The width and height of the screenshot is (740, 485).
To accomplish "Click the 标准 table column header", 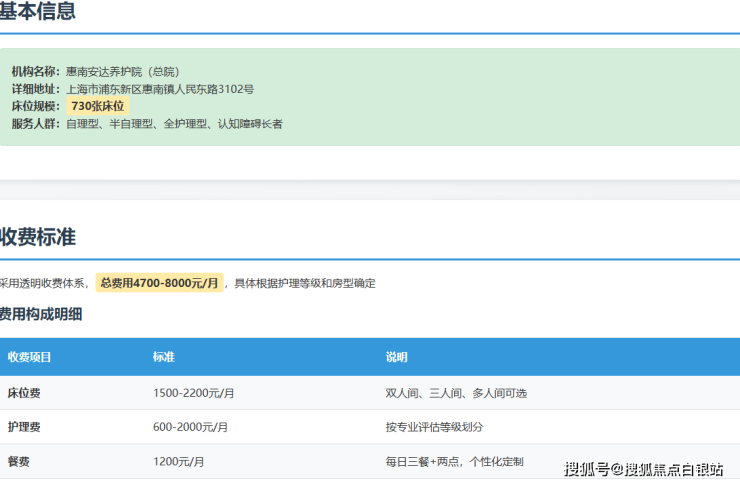I will pyautogui.click(x=164, y=357).
